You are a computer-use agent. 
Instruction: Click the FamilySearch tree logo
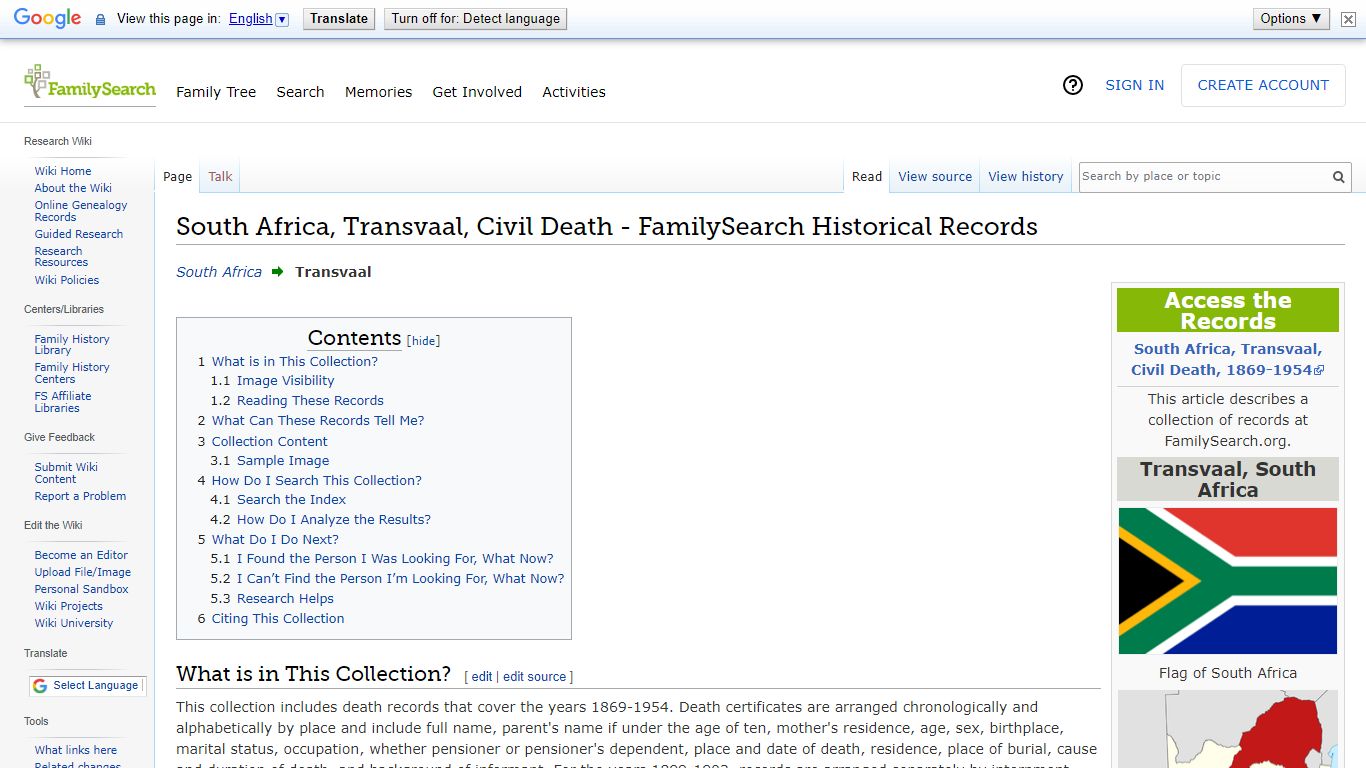click(x=90, y=83)
